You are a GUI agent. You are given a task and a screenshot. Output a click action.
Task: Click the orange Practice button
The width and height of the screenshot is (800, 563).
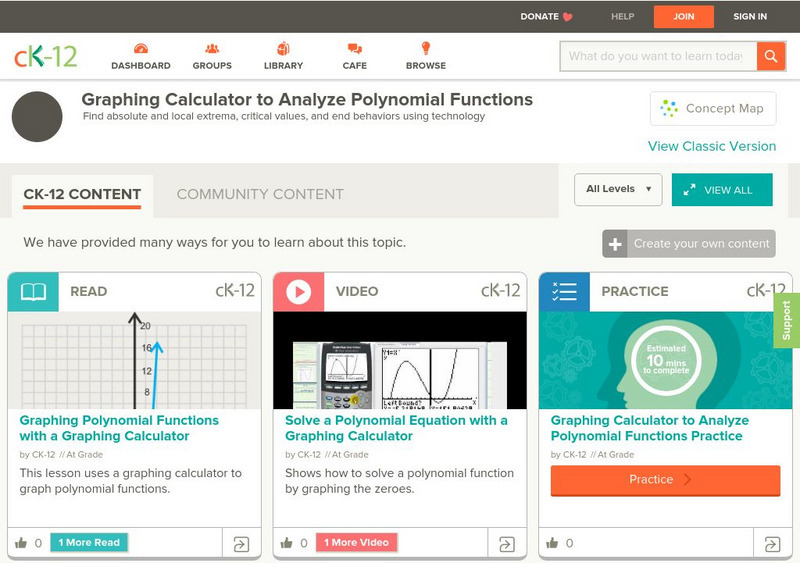point(665,480)
